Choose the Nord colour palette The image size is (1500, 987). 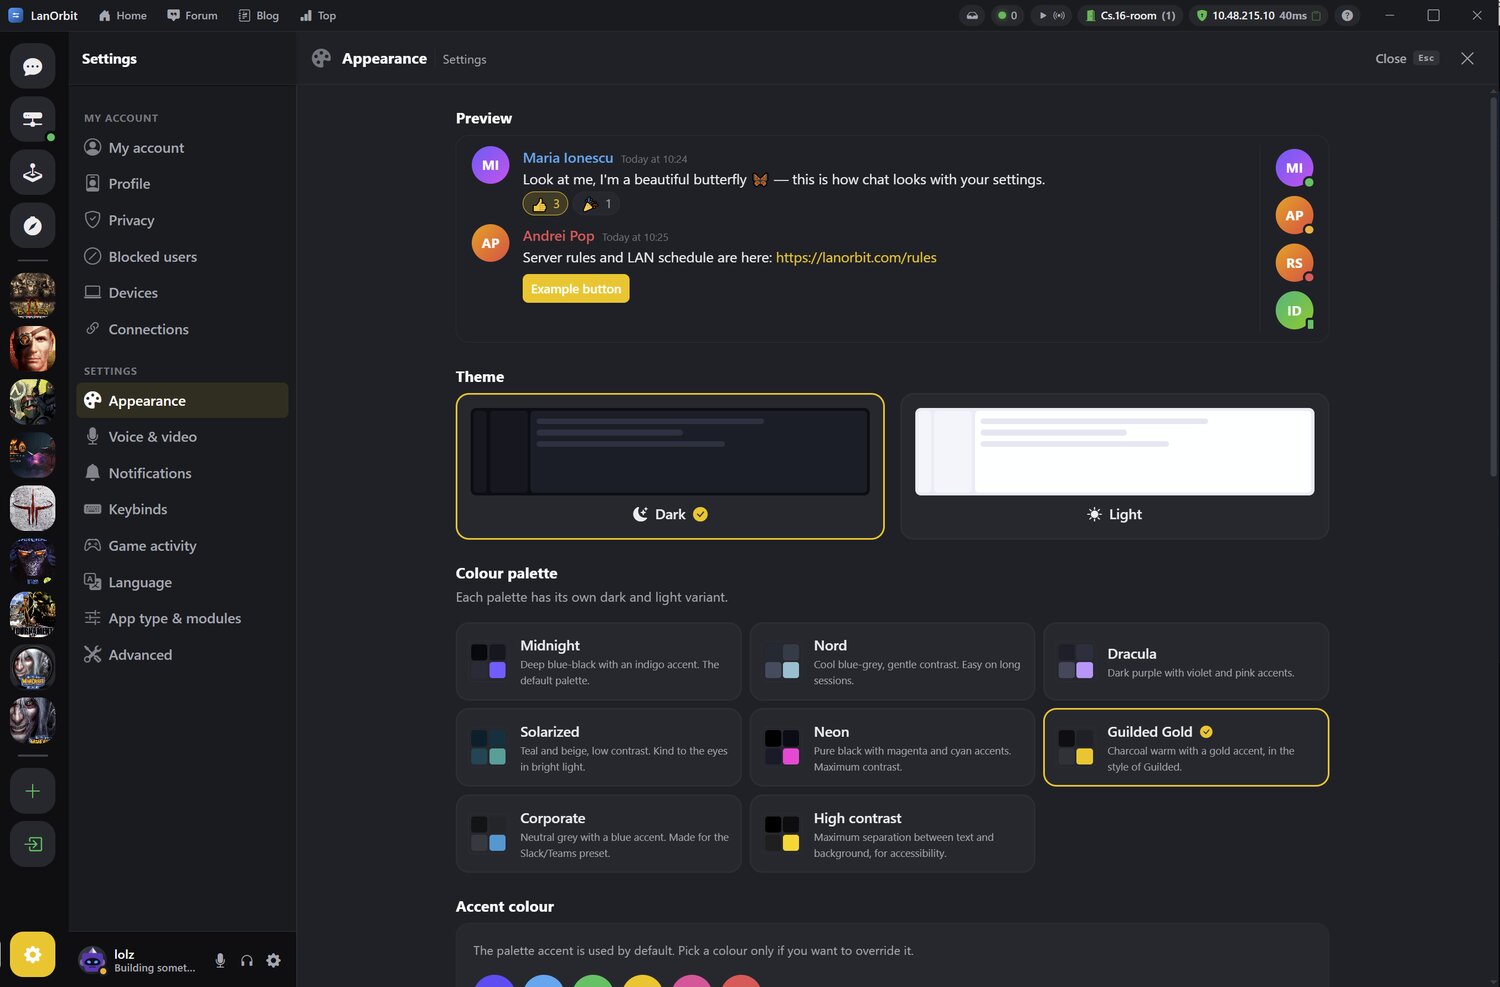click(x=892, y=662)
